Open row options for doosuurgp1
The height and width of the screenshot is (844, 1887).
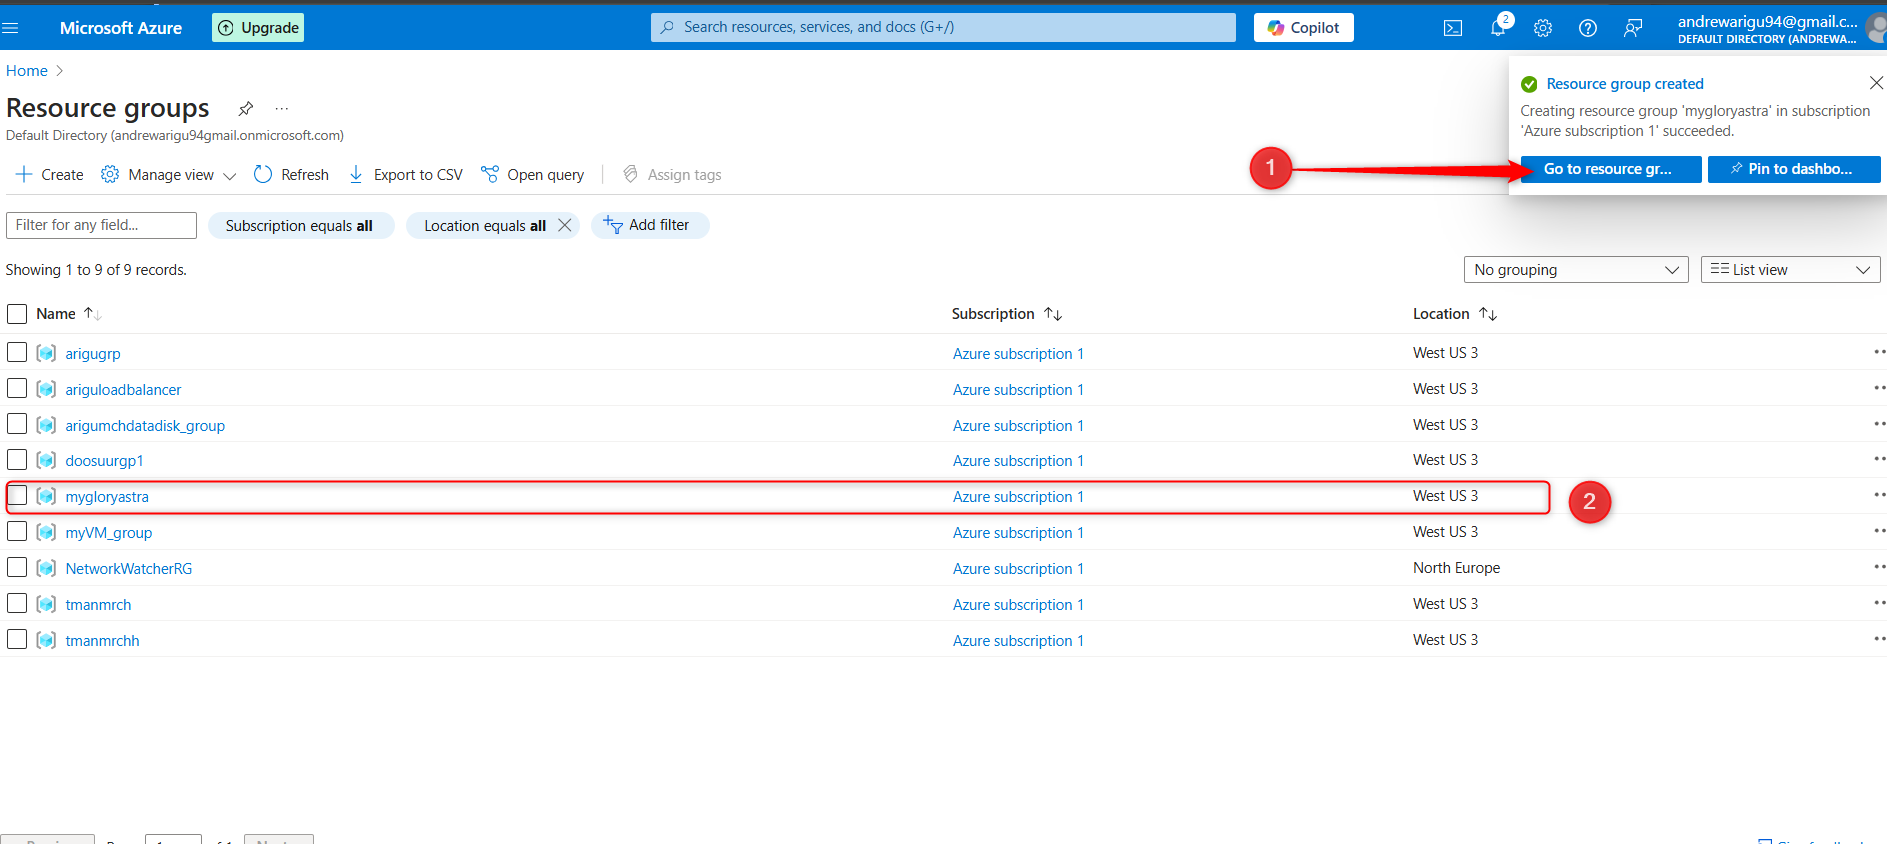tap(1879, 460)
